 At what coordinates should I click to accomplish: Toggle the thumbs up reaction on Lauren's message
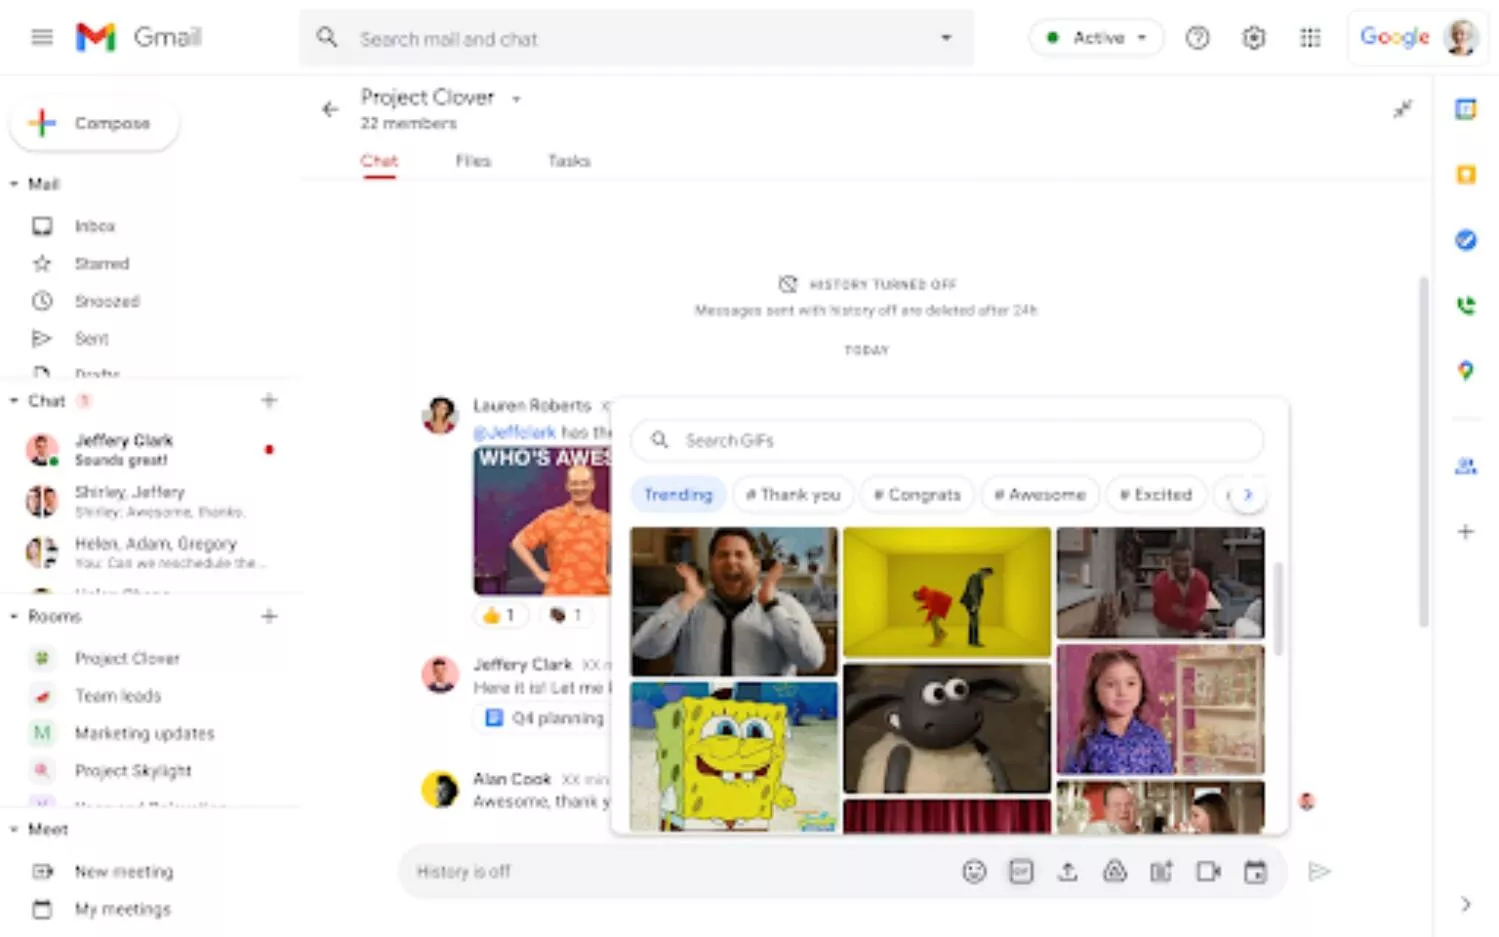[x=499, y=615]
